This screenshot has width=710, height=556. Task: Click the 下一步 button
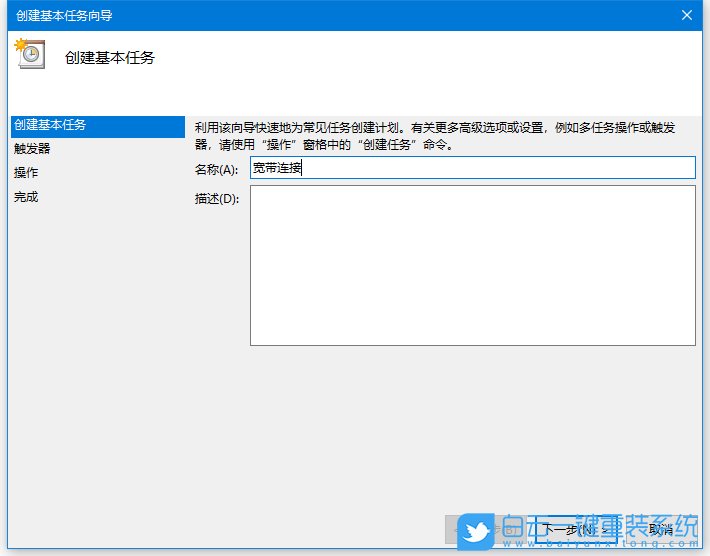tap(576, 529)
